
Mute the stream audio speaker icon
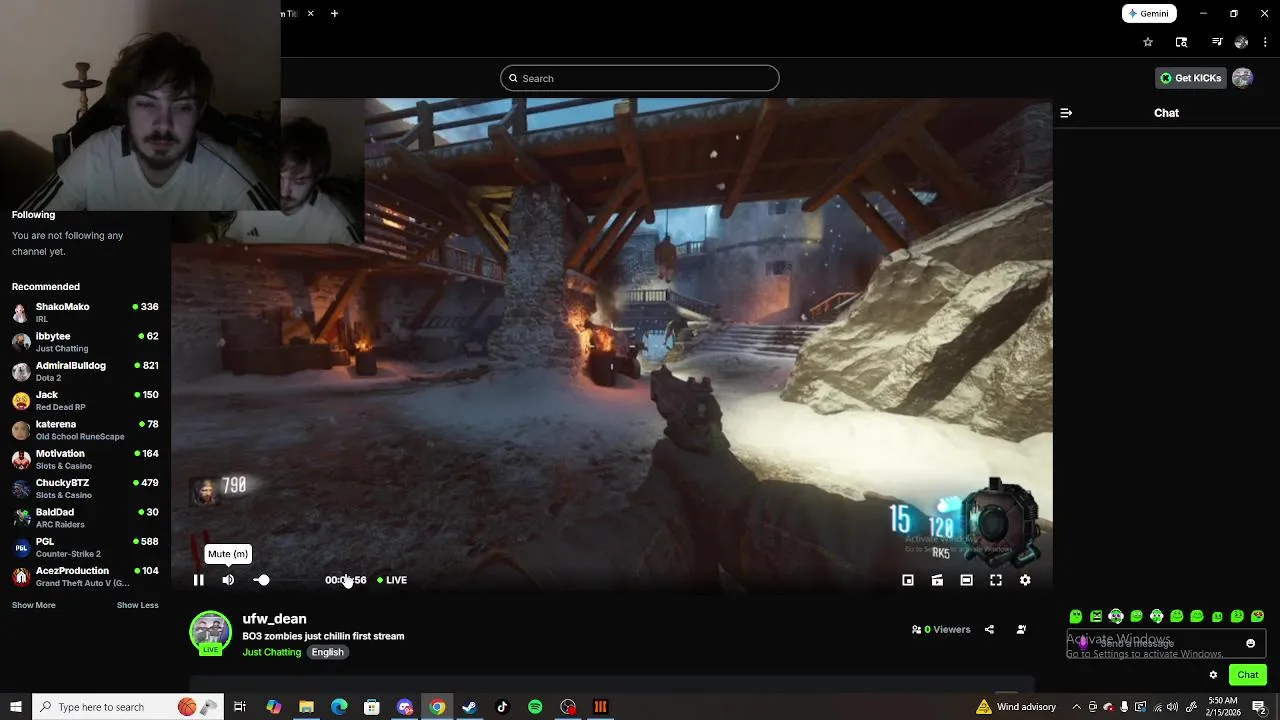click(228, 580)
